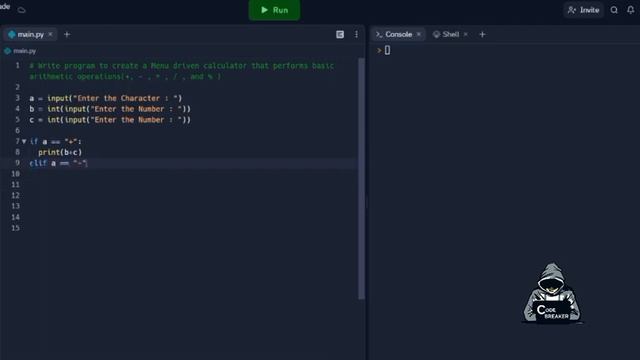
Task: Click the Python file icon on main.py tab
Action: point(12,35)
